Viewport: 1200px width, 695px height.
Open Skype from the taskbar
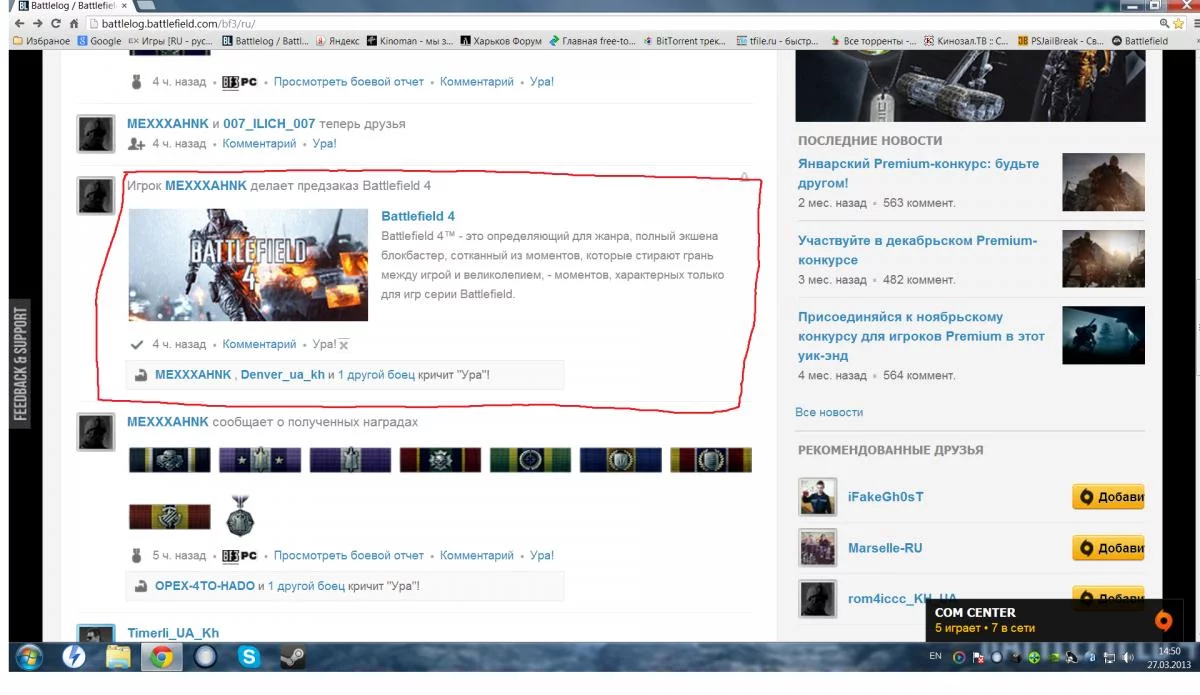tap(249, 657)
